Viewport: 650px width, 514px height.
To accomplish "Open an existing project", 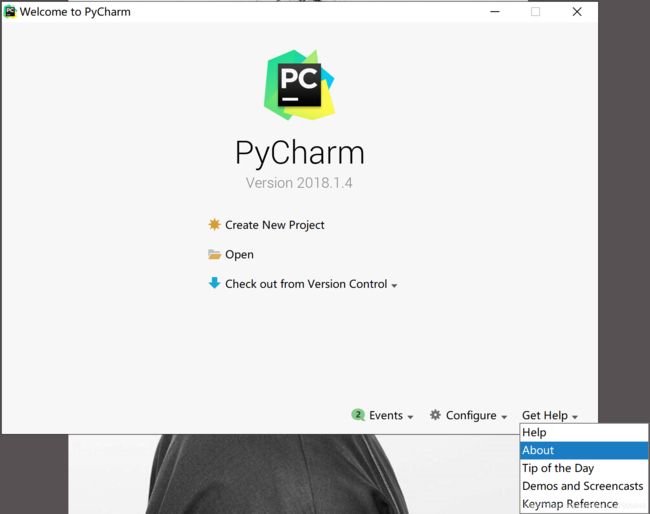I will (239, 255).
